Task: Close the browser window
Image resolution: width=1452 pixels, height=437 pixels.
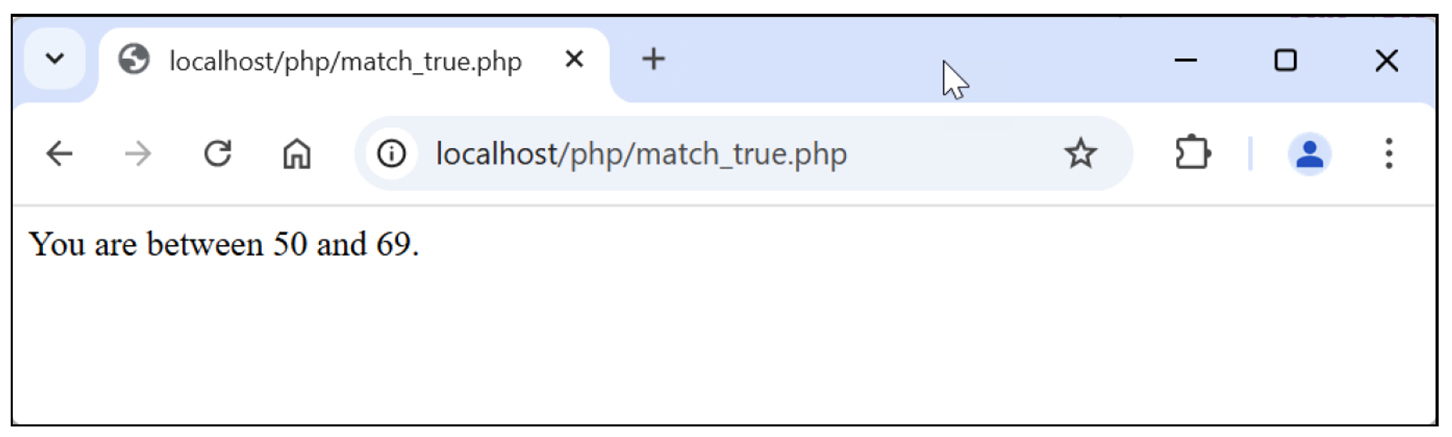Action: click(1386, 61)
